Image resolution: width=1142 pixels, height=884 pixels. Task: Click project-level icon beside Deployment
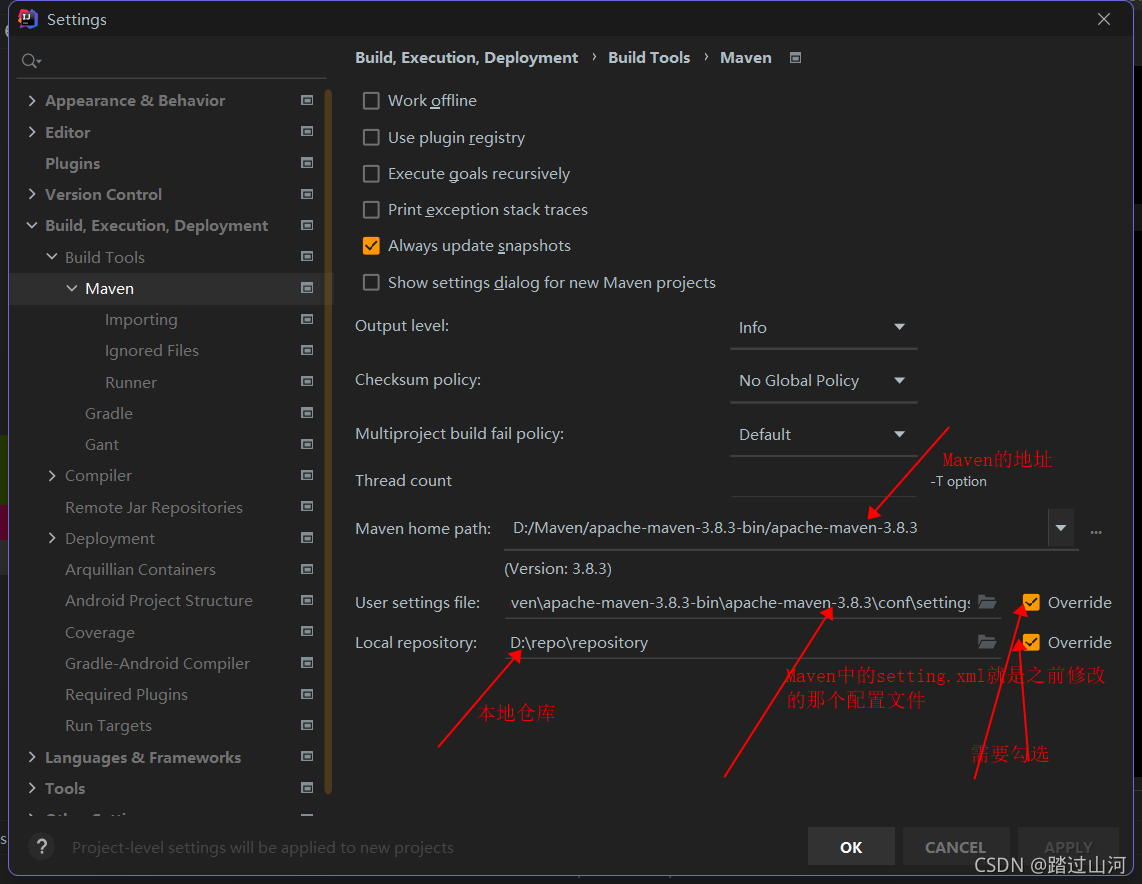point(307,538)
